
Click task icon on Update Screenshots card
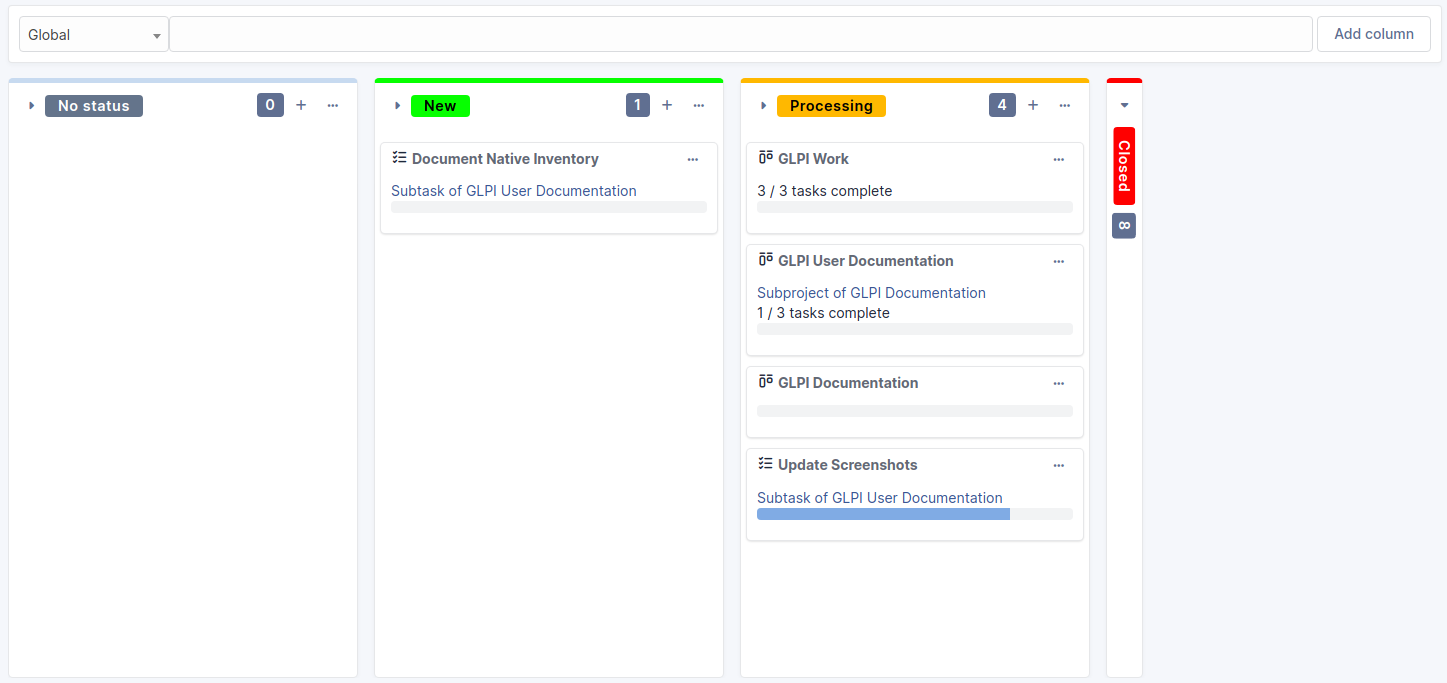765,463
